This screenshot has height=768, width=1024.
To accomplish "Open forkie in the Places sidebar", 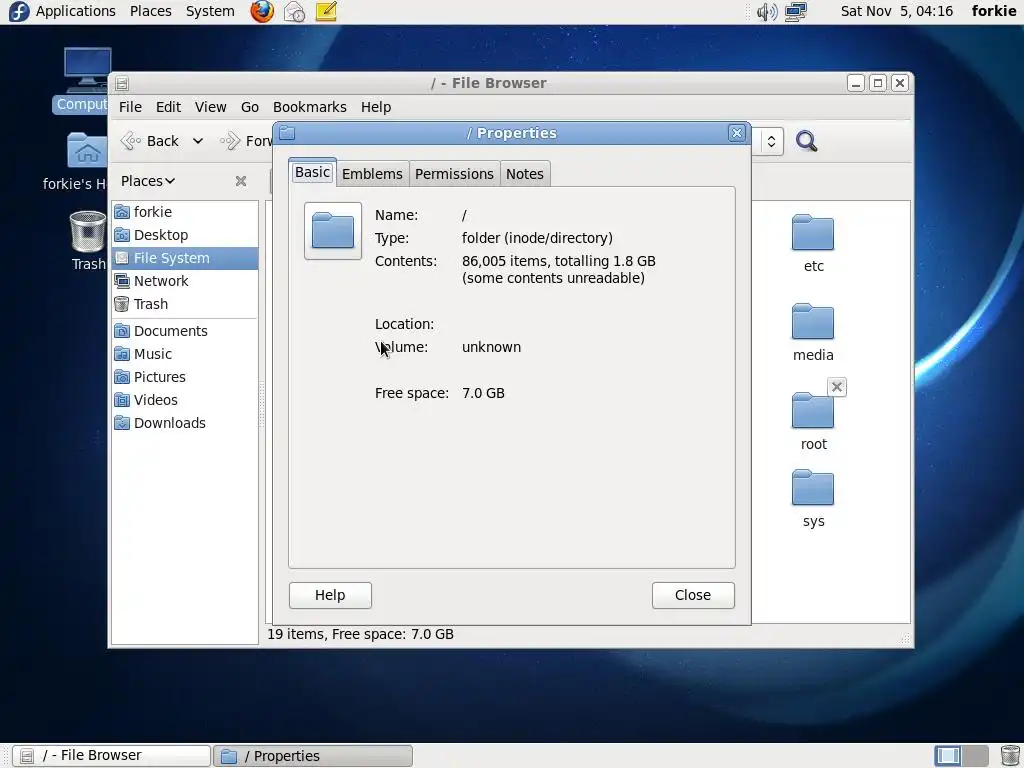I will point(185,212).
